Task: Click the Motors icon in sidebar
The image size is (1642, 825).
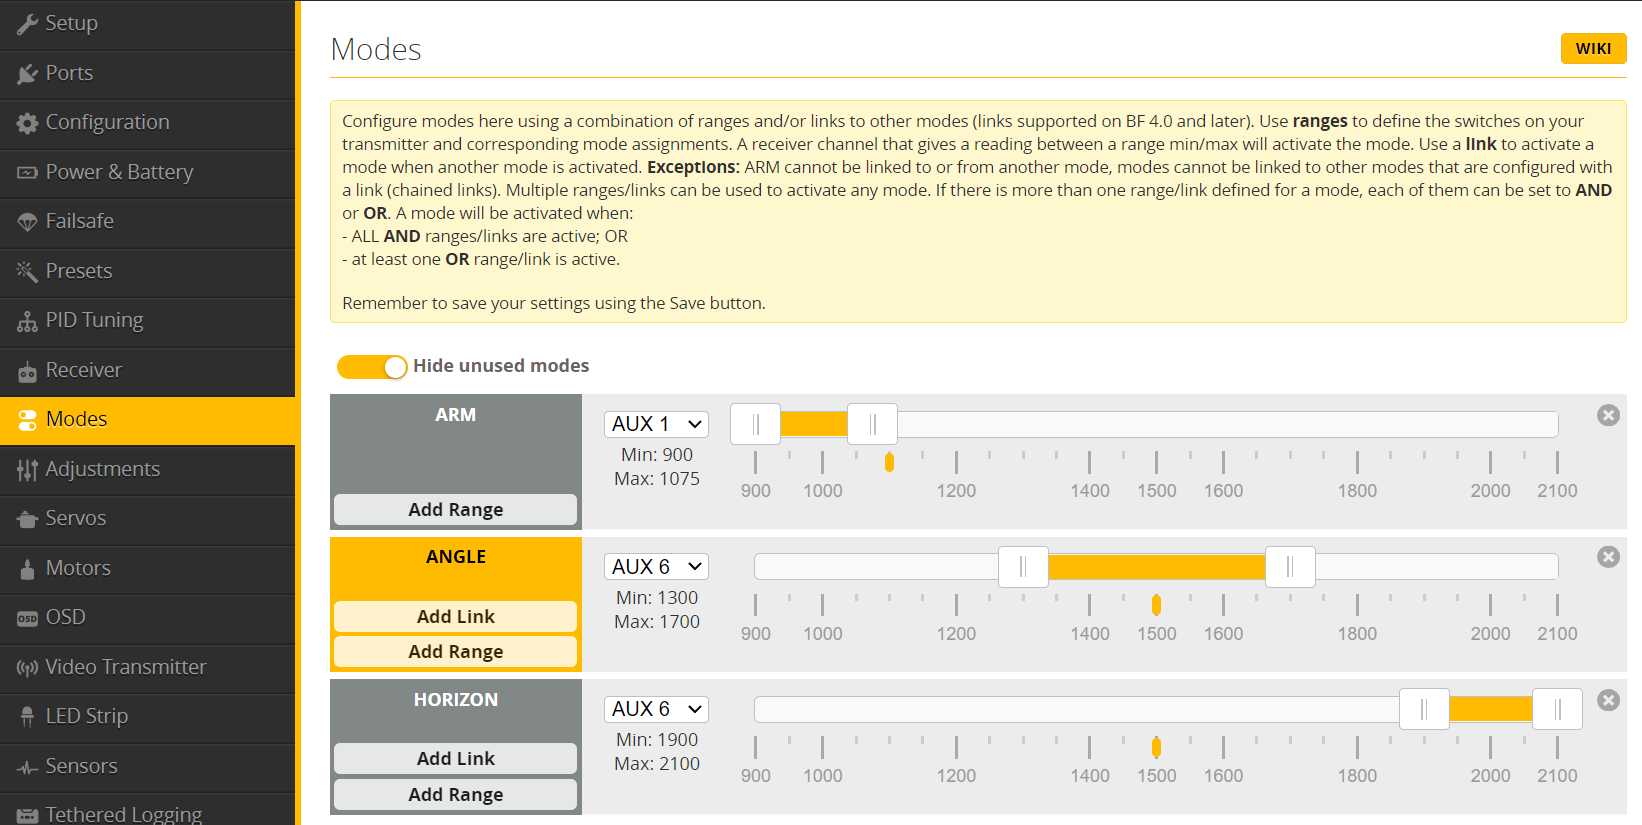Action: 27,569
